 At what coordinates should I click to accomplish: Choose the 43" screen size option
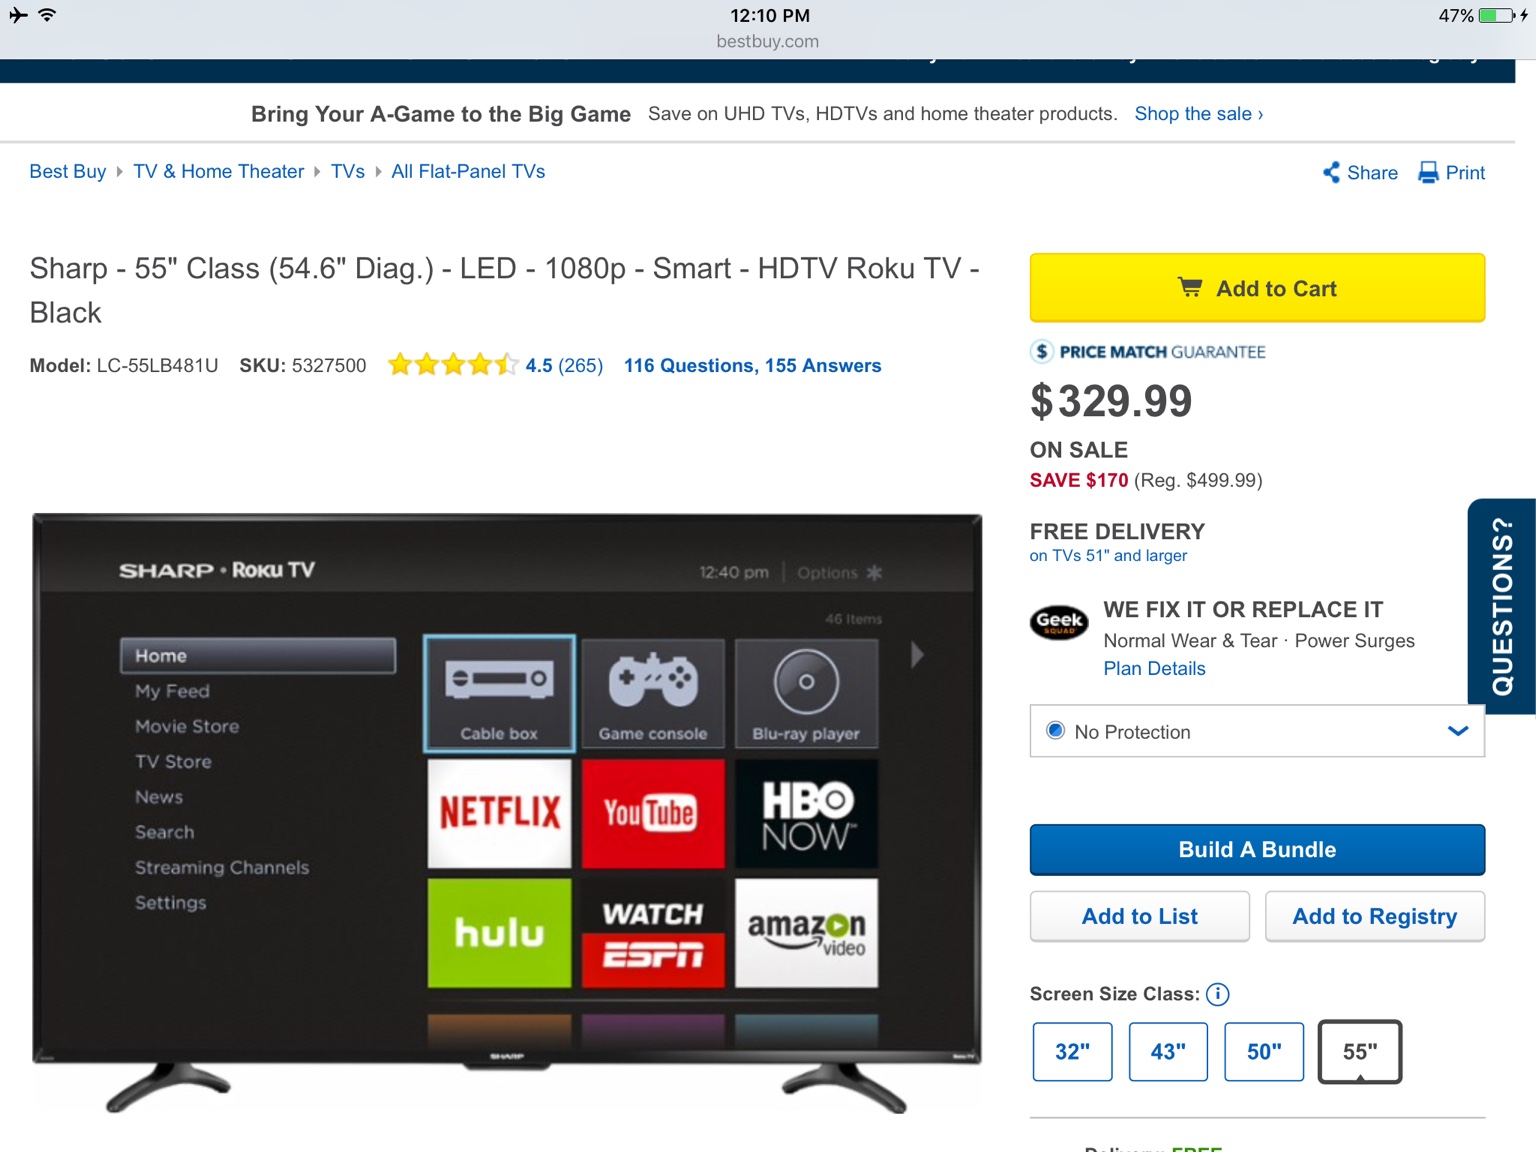[x=1168, y=1052]
